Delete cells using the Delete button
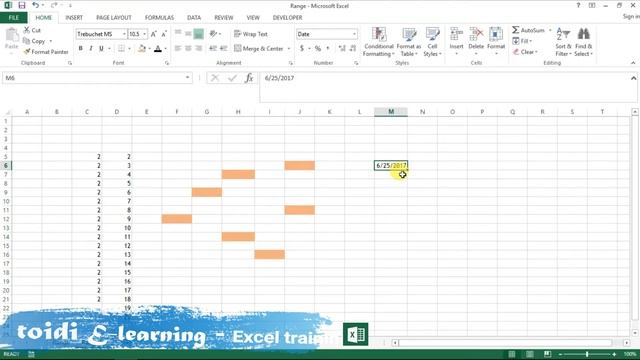The height and width of the screenshot is (360, 640). [x=476, y=41]
